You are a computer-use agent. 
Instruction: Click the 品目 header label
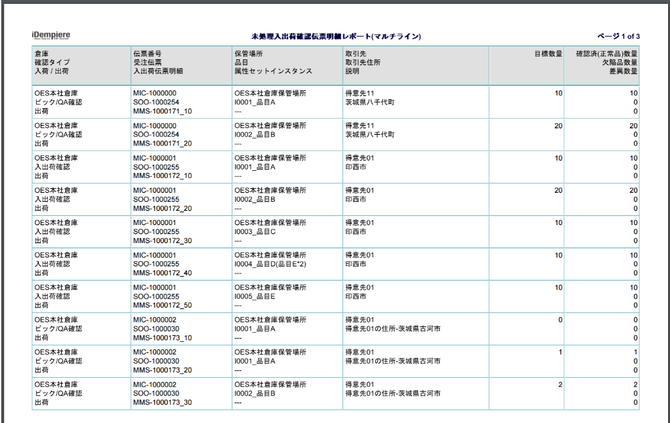pos(241,62)
